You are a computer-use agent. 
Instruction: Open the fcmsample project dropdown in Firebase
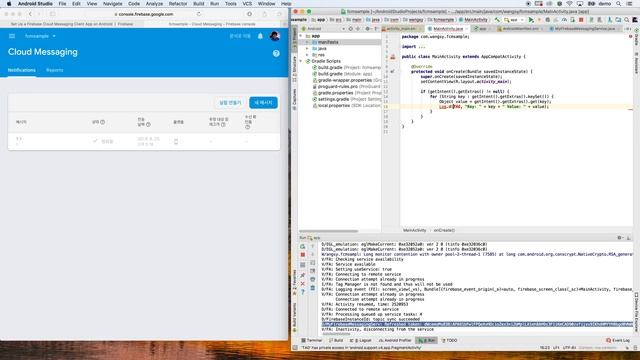[x=40, y=36]
